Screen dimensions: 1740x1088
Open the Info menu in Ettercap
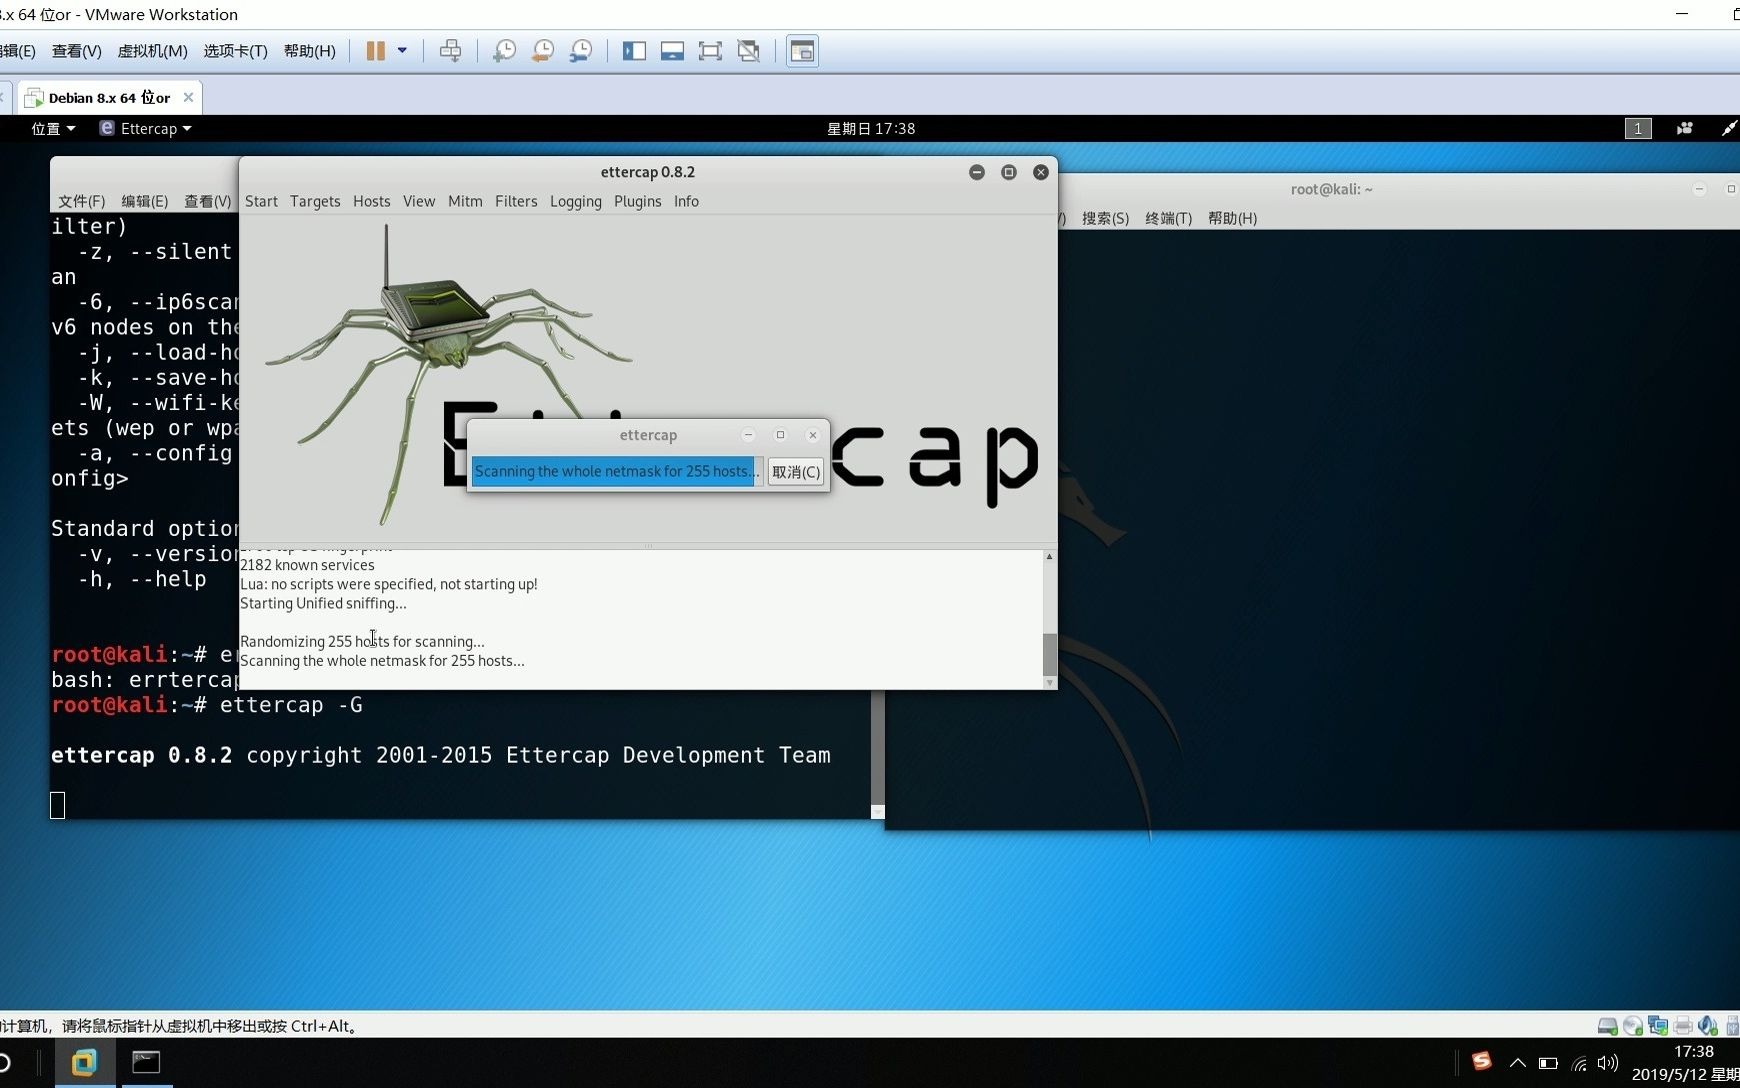(686, 201)
